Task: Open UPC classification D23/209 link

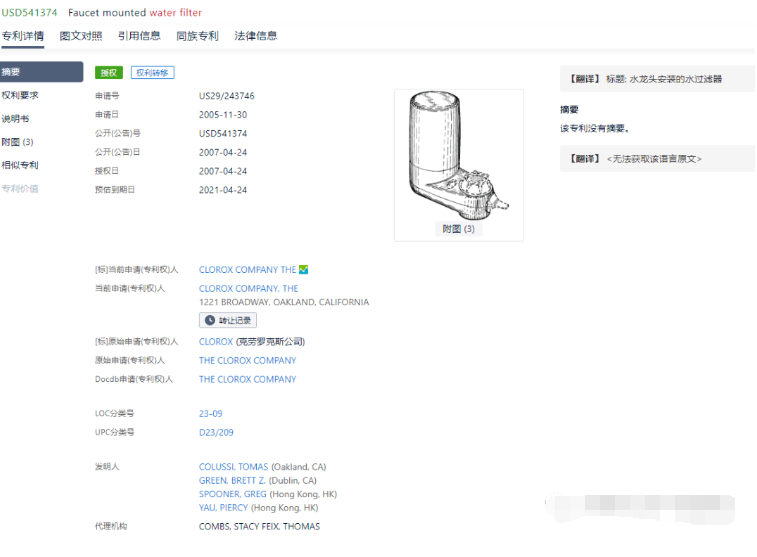Action: pos(216,432)
